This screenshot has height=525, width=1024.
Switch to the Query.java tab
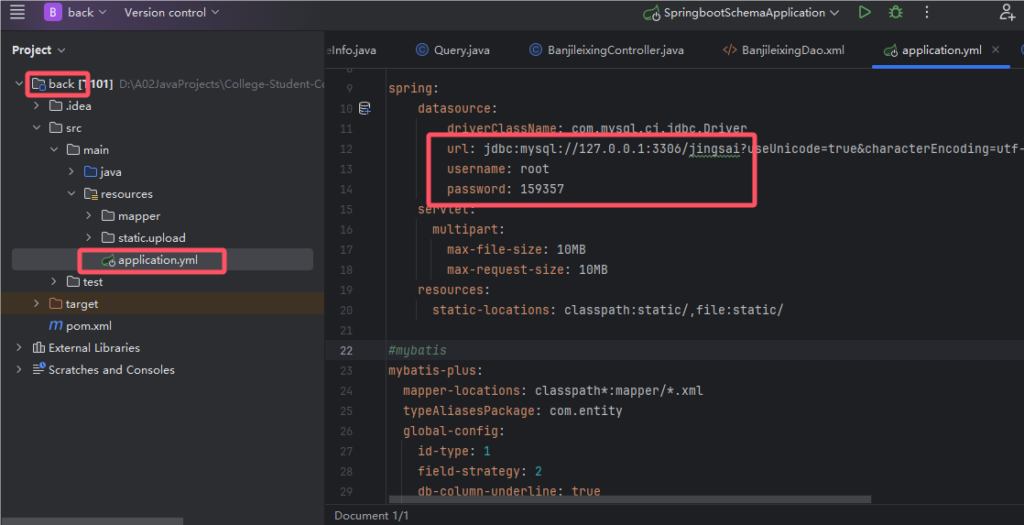pos(453,50)
